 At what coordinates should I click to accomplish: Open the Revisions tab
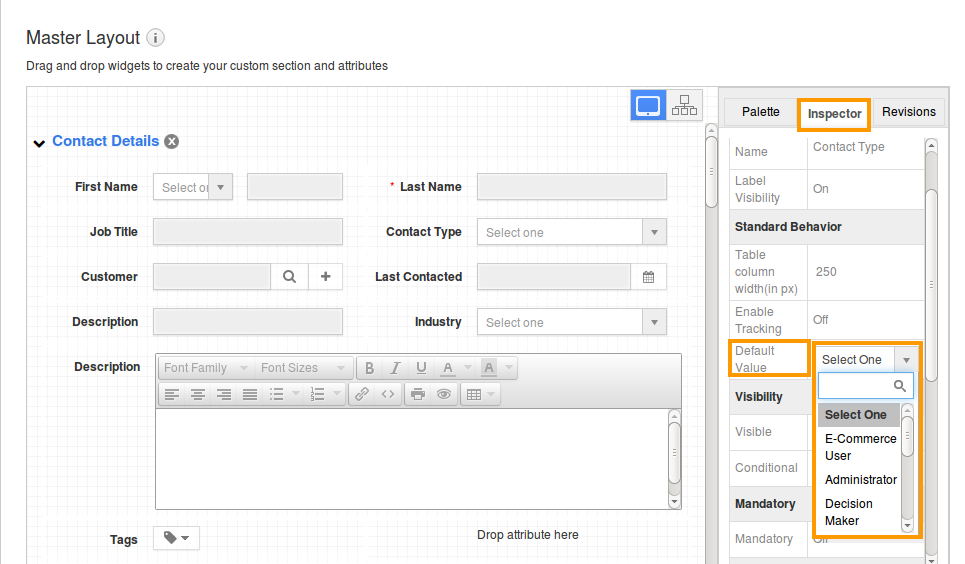coord(908,112)
